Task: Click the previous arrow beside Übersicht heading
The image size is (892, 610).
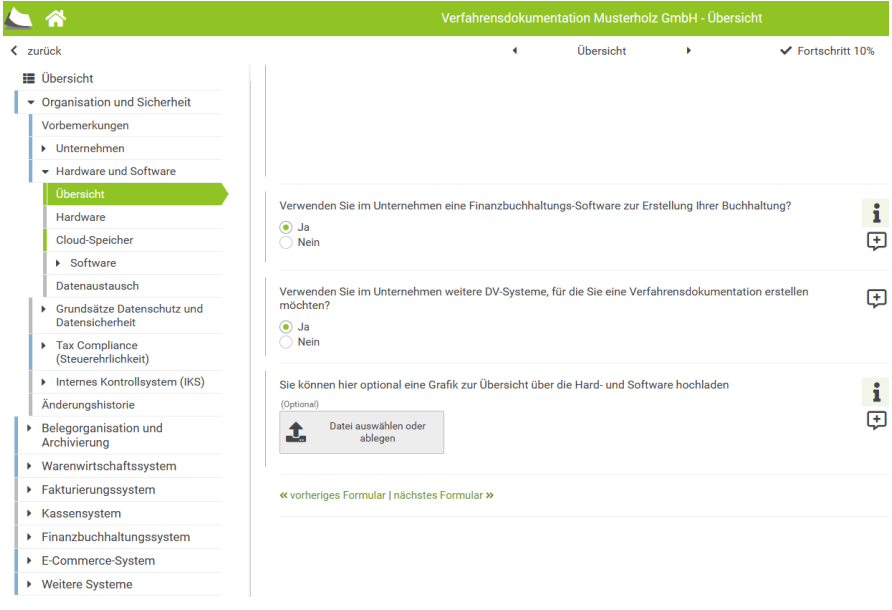Action: [515, 51]
